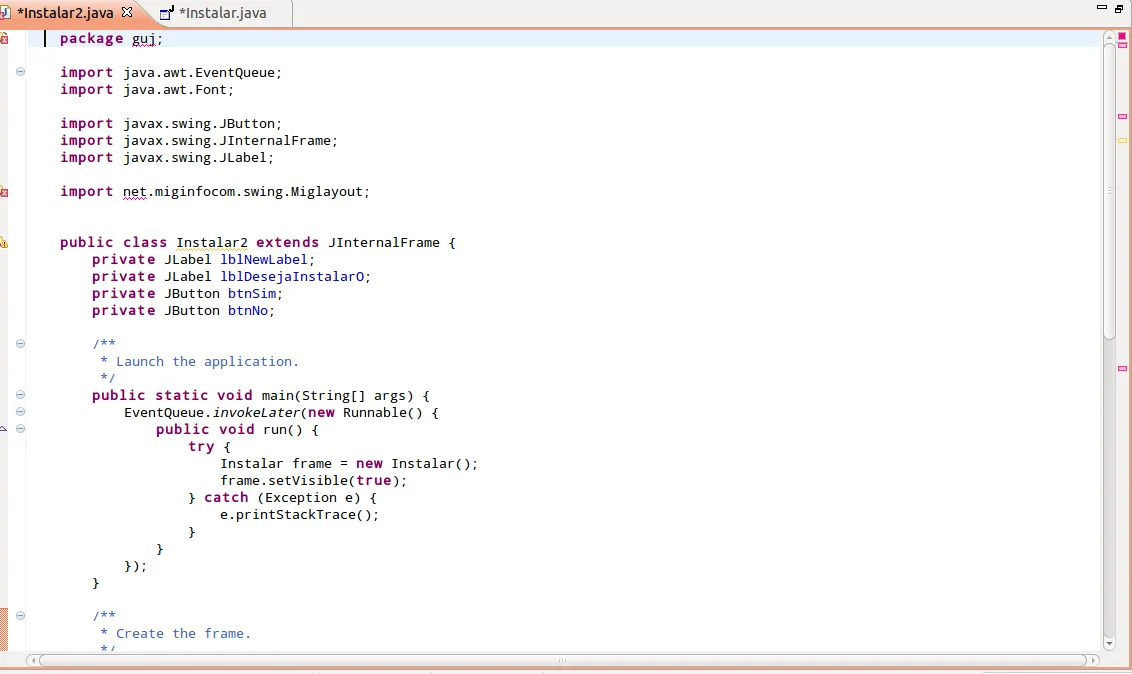This screenshot has height=674, width=1132.
Task: Switch to the Instalar.java tab
Action: click(x=222, y=14)
